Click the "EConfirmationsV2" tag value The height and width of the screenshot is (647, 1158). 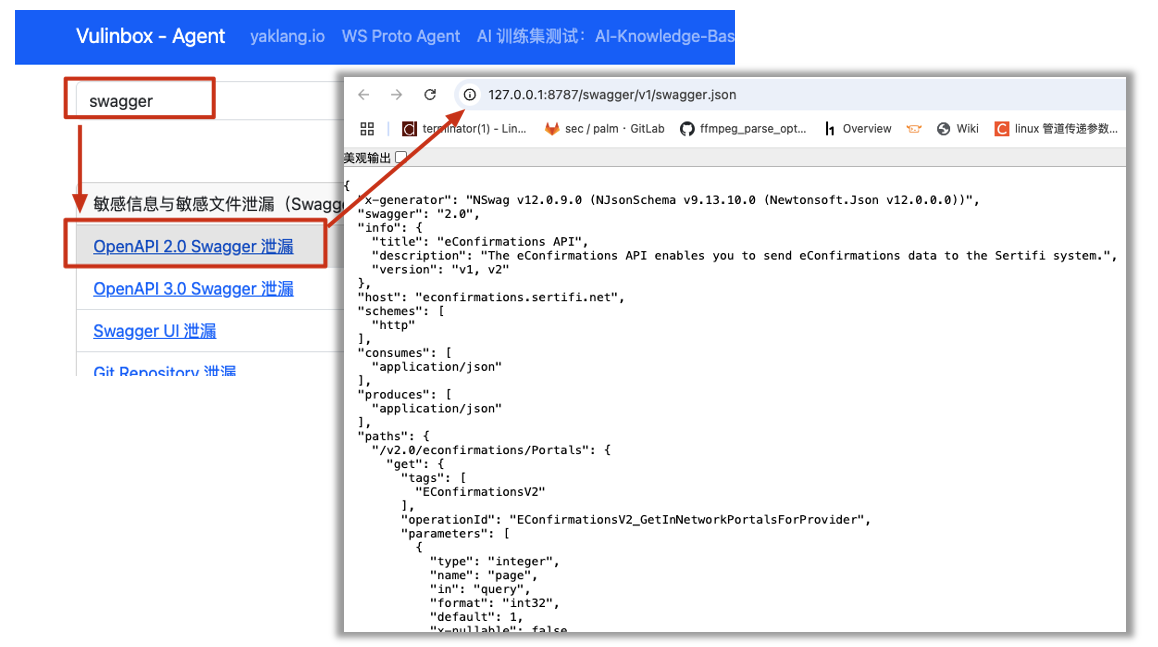(480, 492)
